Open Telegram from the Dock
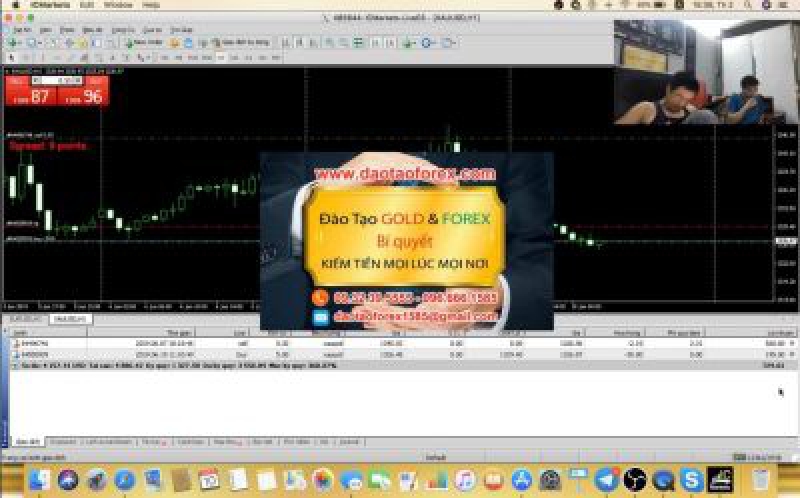 tap(607, 480)
